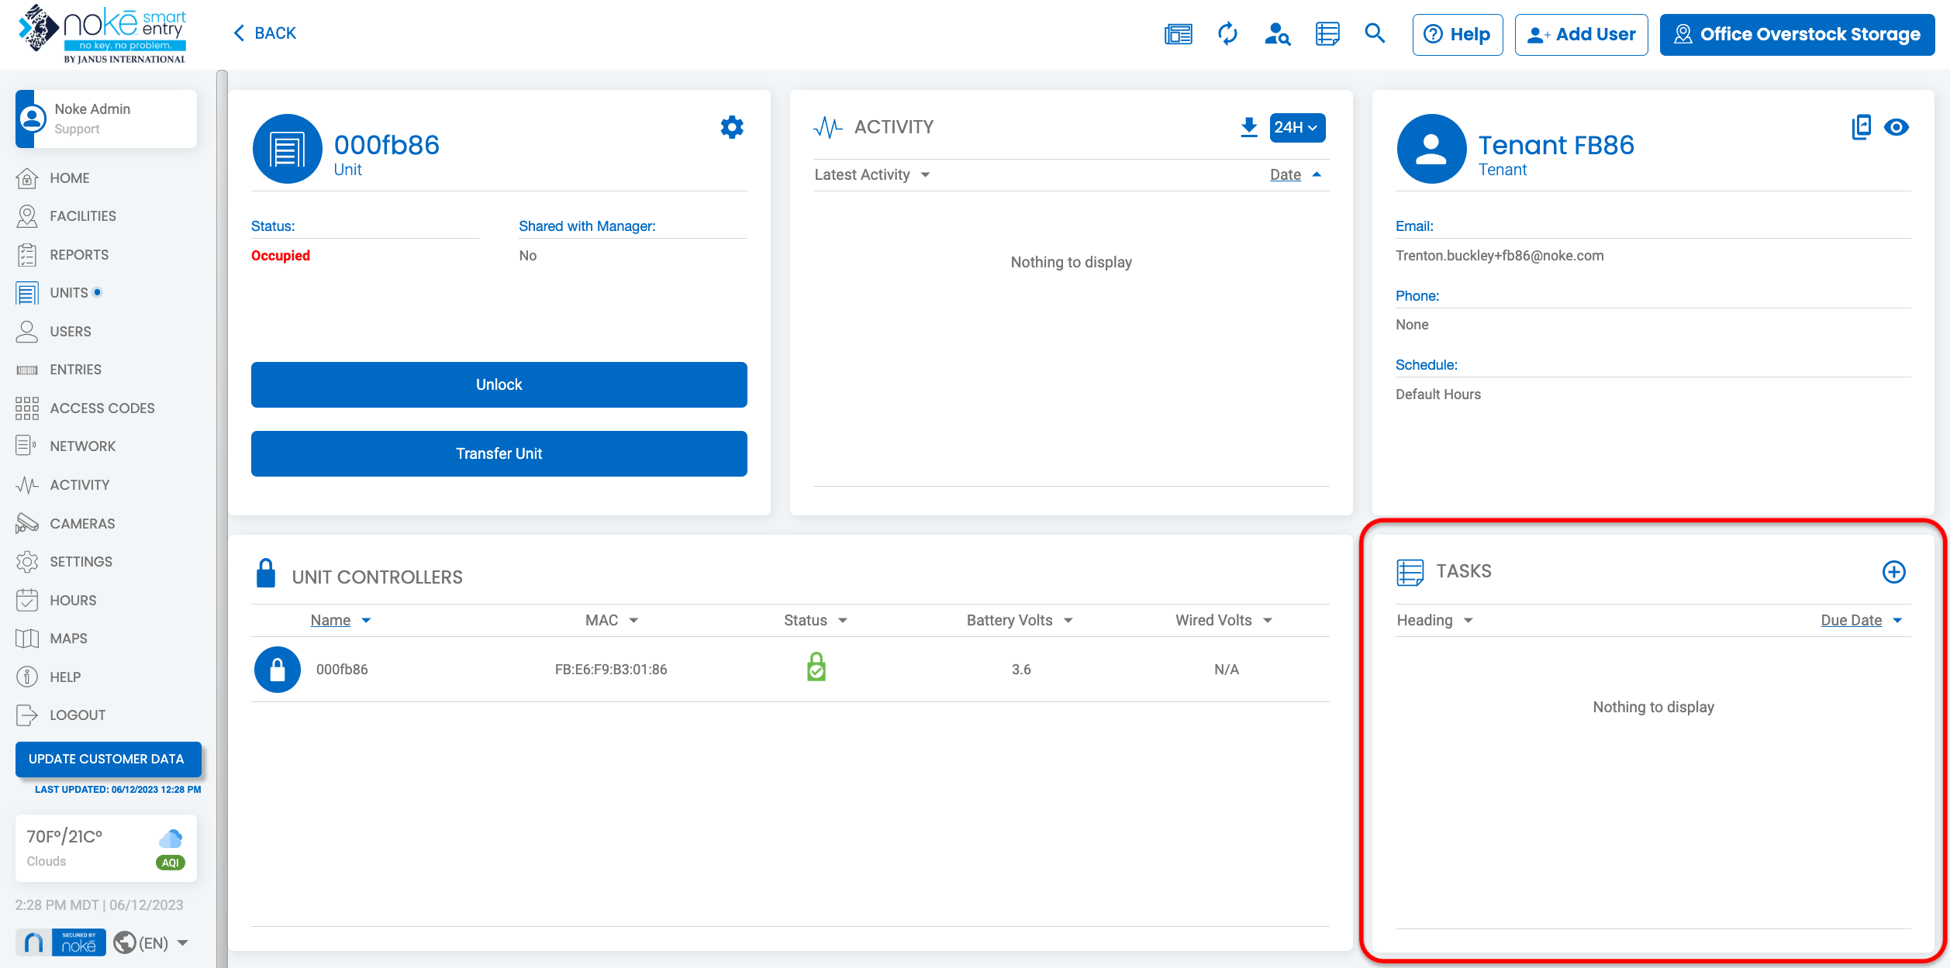The height and width of the screenshot is (968, 1950).
Task: Click refresh icon in top toolbar
Action: (1227, 34)
